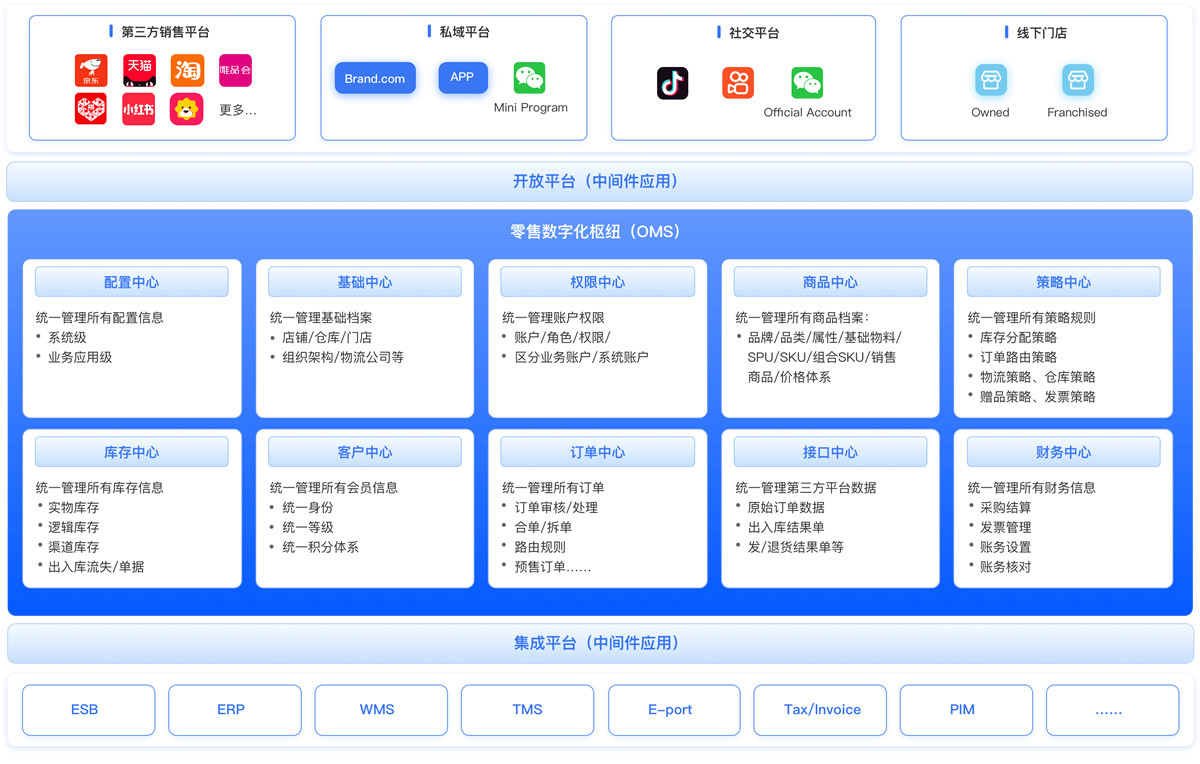The height and width of the screenshot is (764, 1200).
Task: Select the 客户中心 header
Action: point(365,452)
